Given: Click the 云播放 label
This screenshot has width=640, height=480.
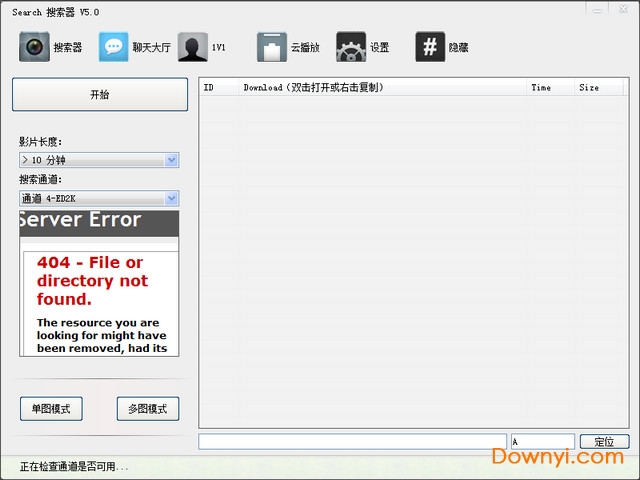Looking at the screenshot, I should 305,47.
